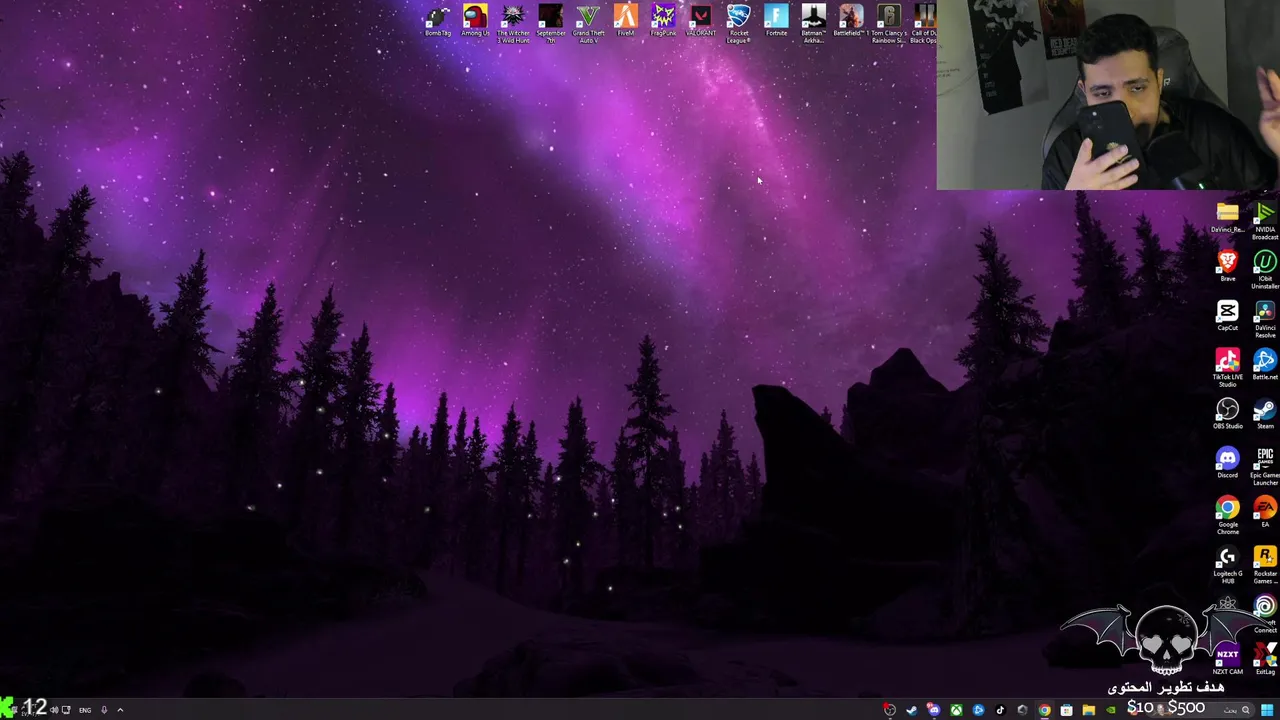1280x720 pixels.
Task: Select the Google Chrome desktop icon
Action: (x=1227, y=515)
